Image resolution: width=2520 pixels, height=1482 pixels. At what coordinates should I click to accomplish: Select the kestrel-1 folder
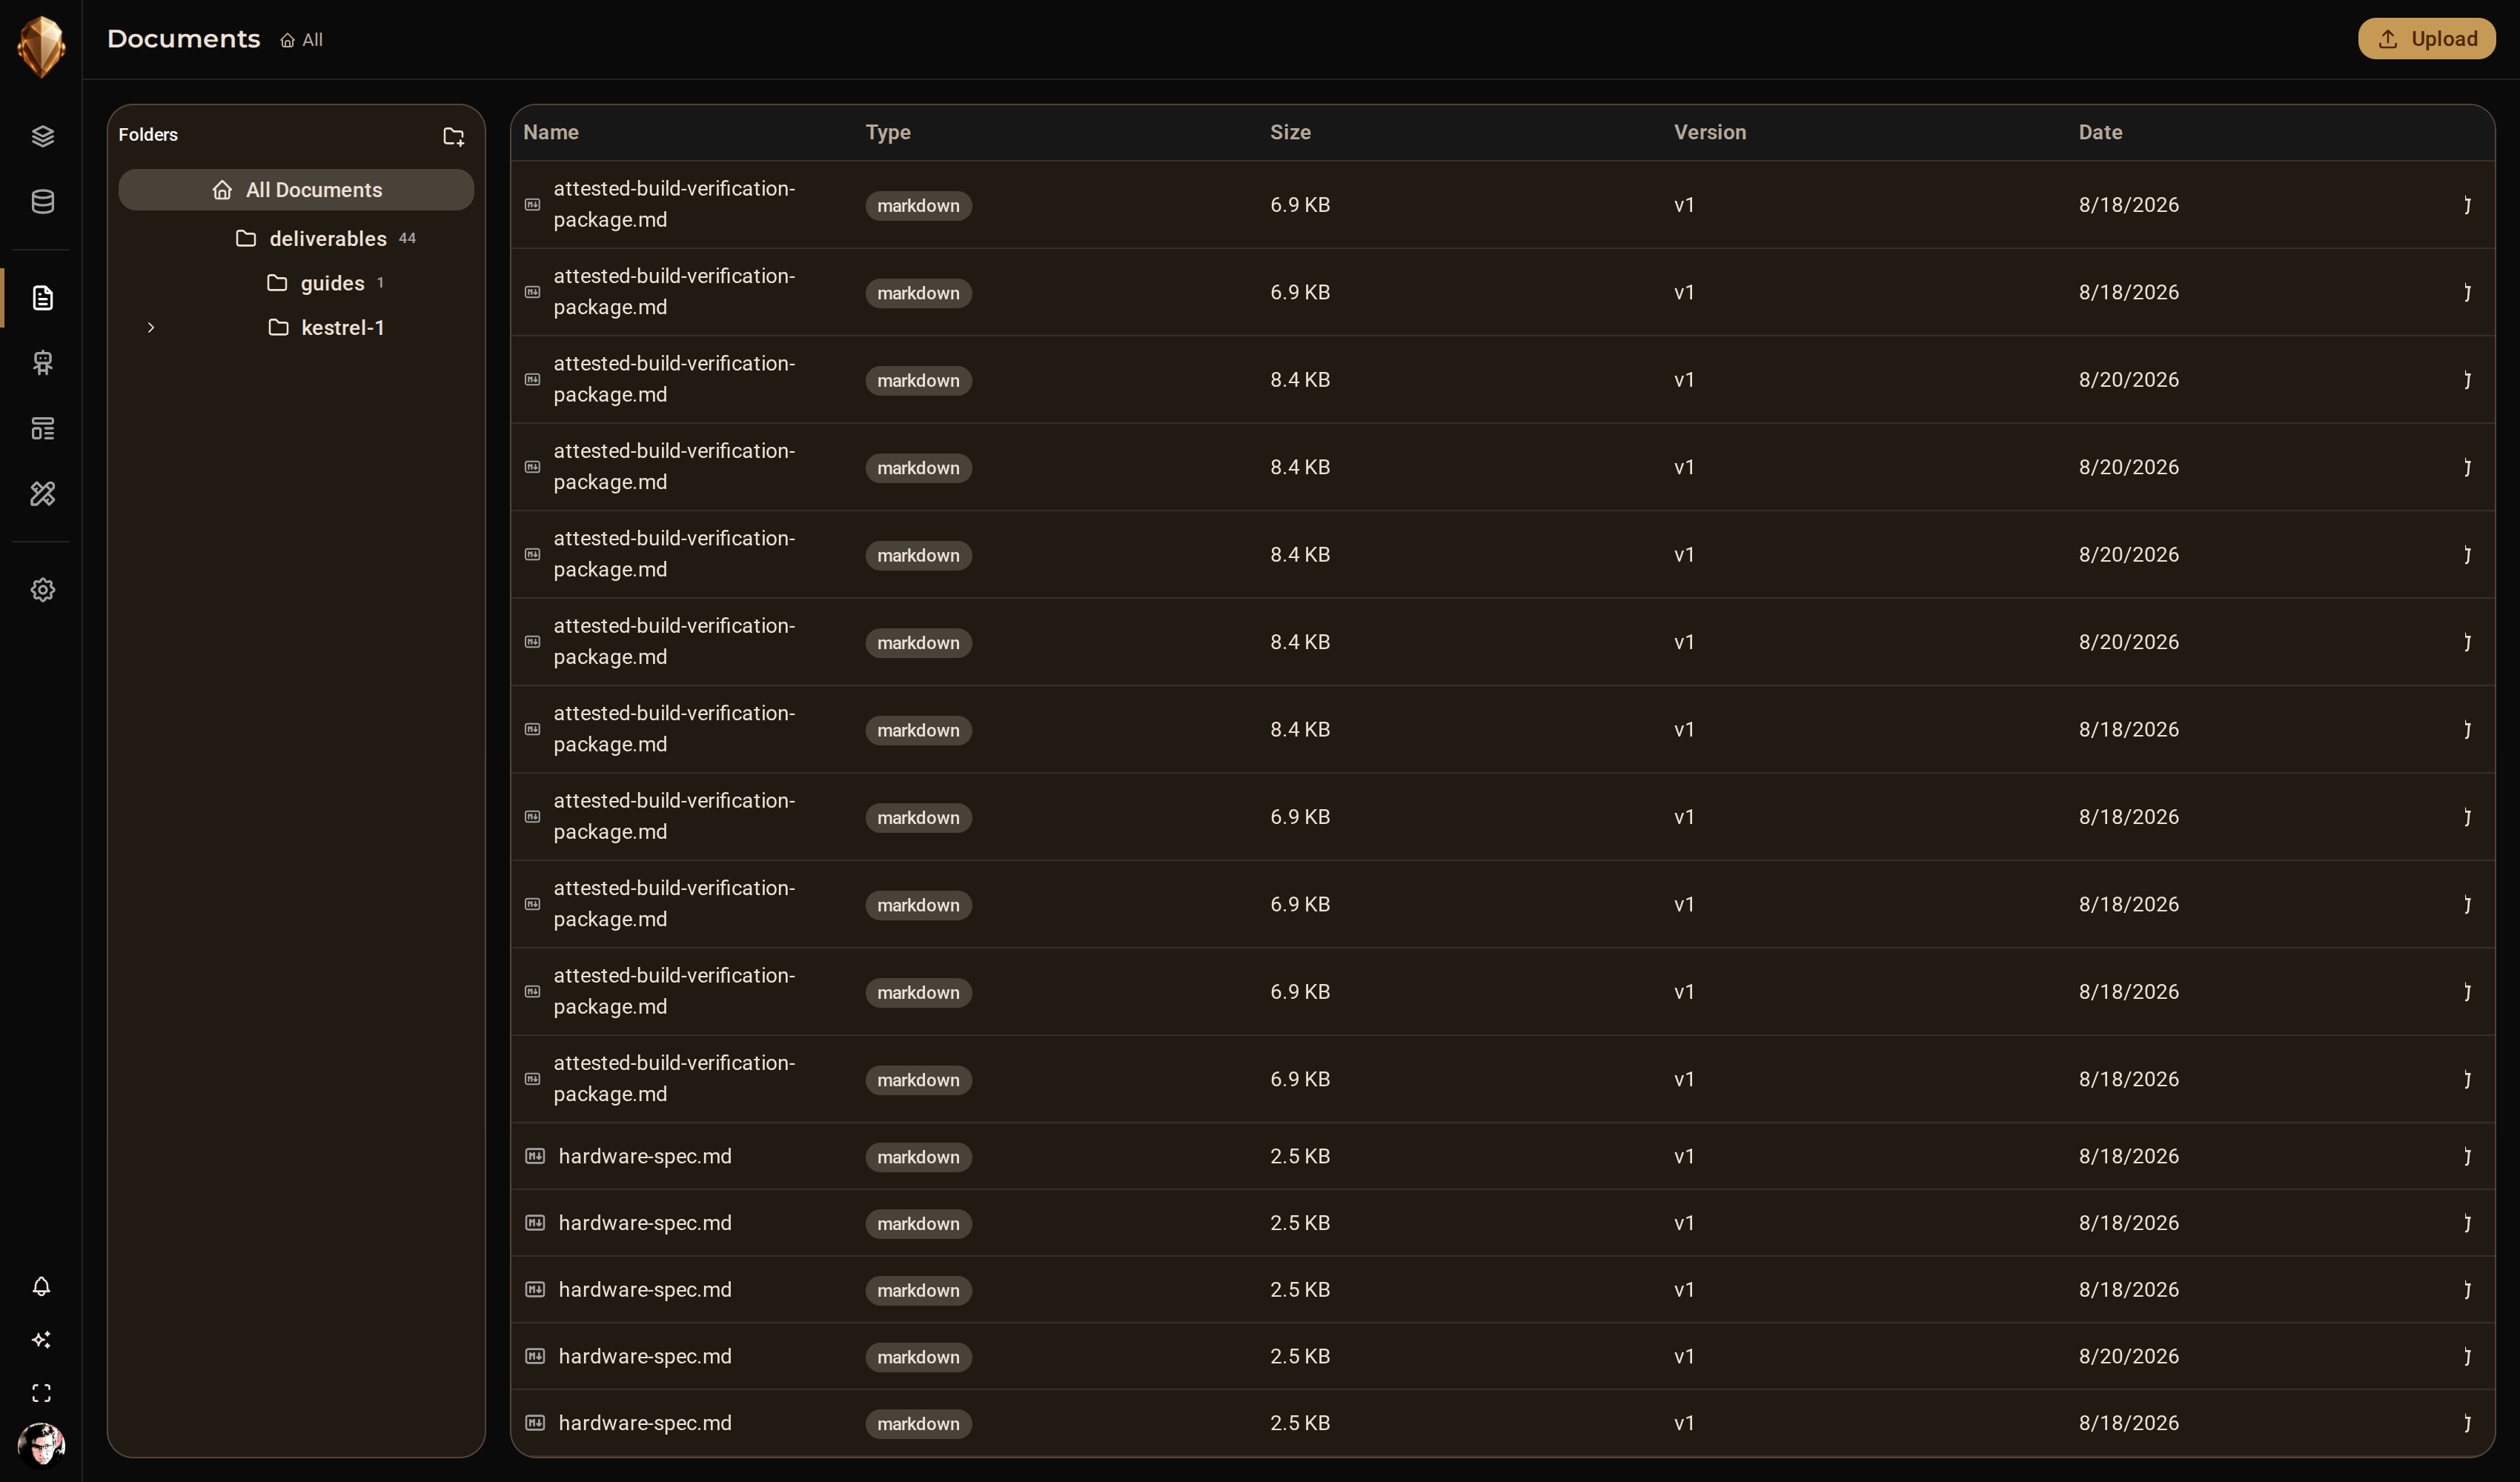(326, 327)
